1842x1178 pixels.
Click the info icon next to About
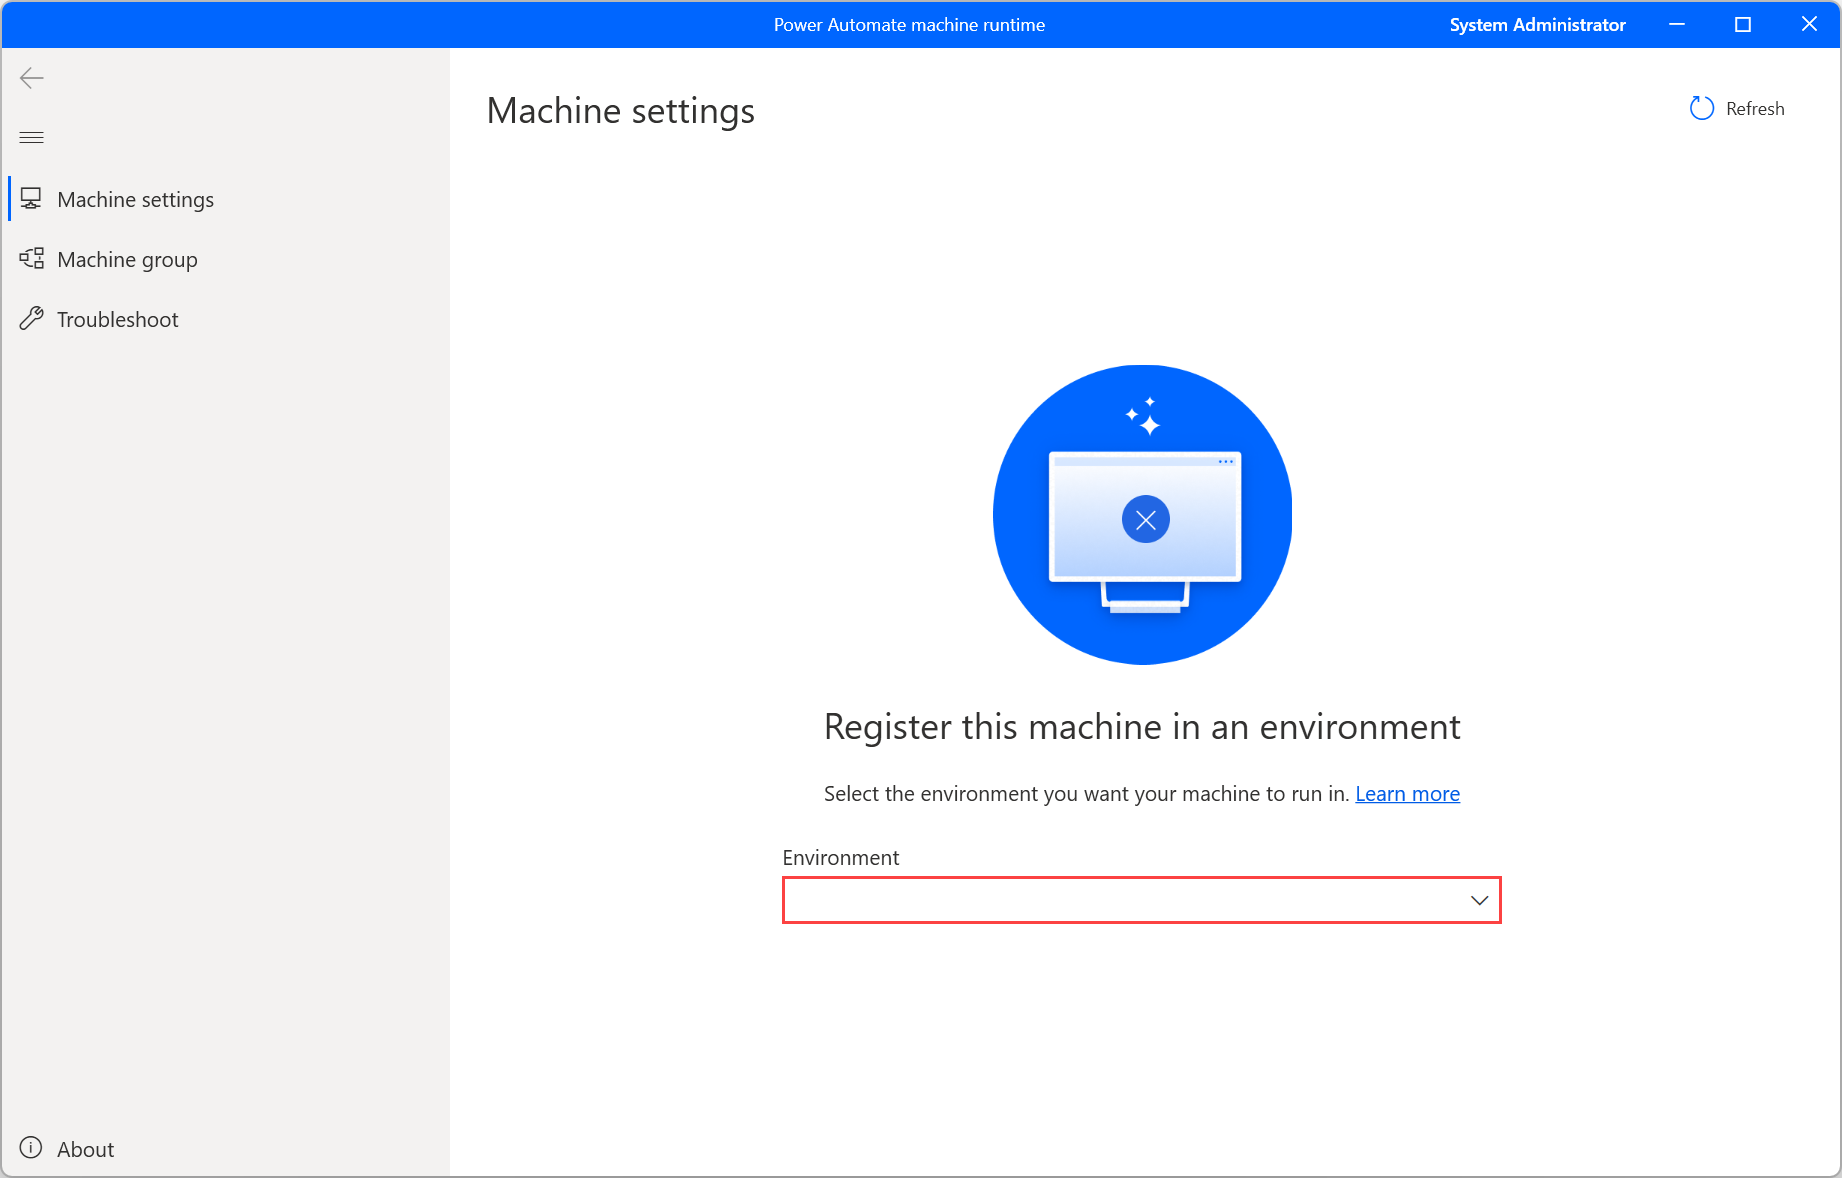(x=30, y=1148)
